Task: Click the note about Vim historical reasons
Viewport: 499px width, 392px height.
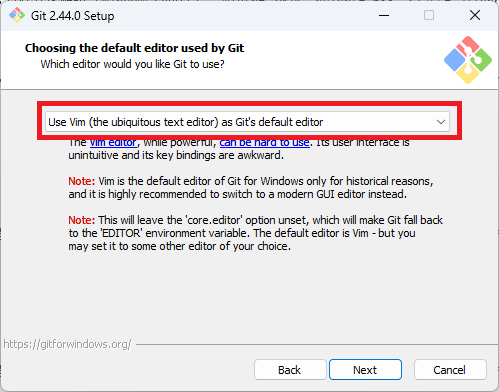Action: tap(251, 187)
